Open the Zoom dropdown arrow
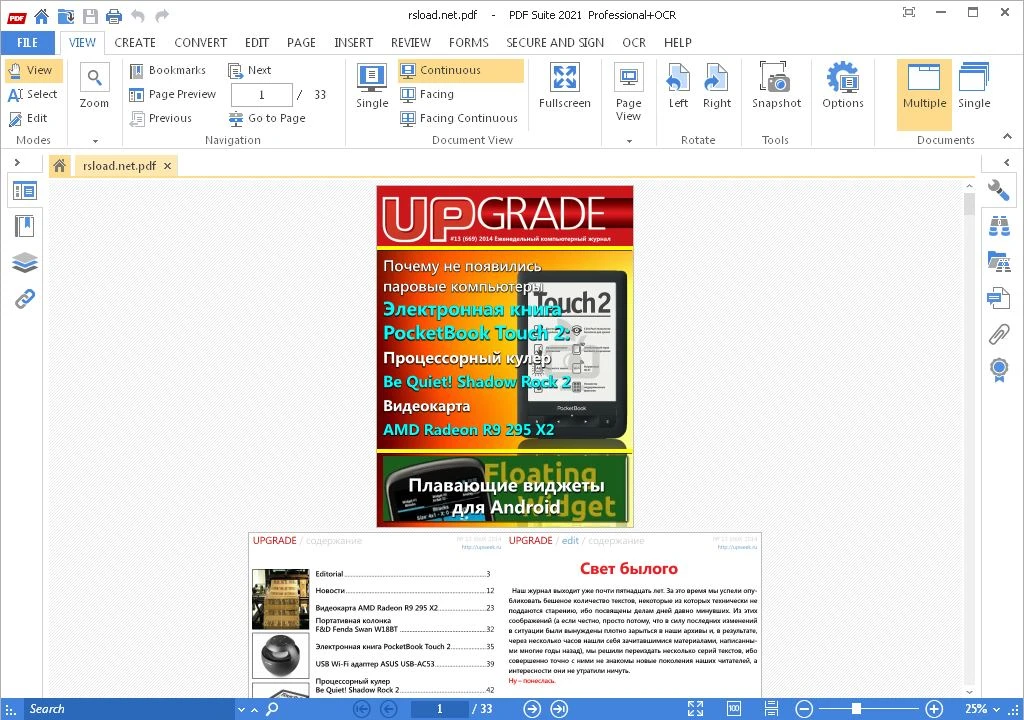 tap(95, 141)
